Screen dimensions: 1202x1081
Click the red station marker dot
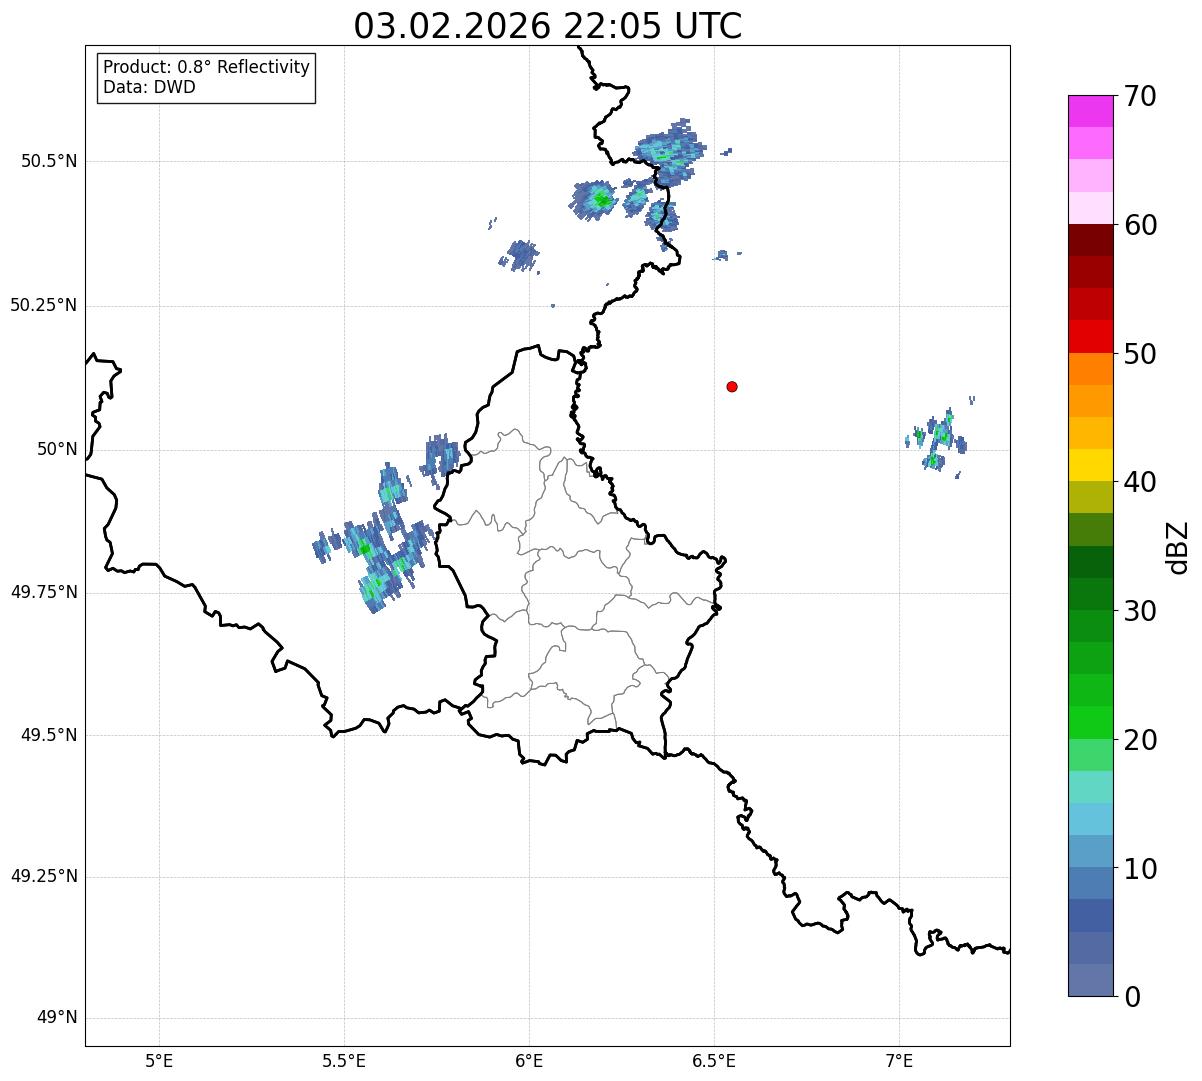[732, 386]
